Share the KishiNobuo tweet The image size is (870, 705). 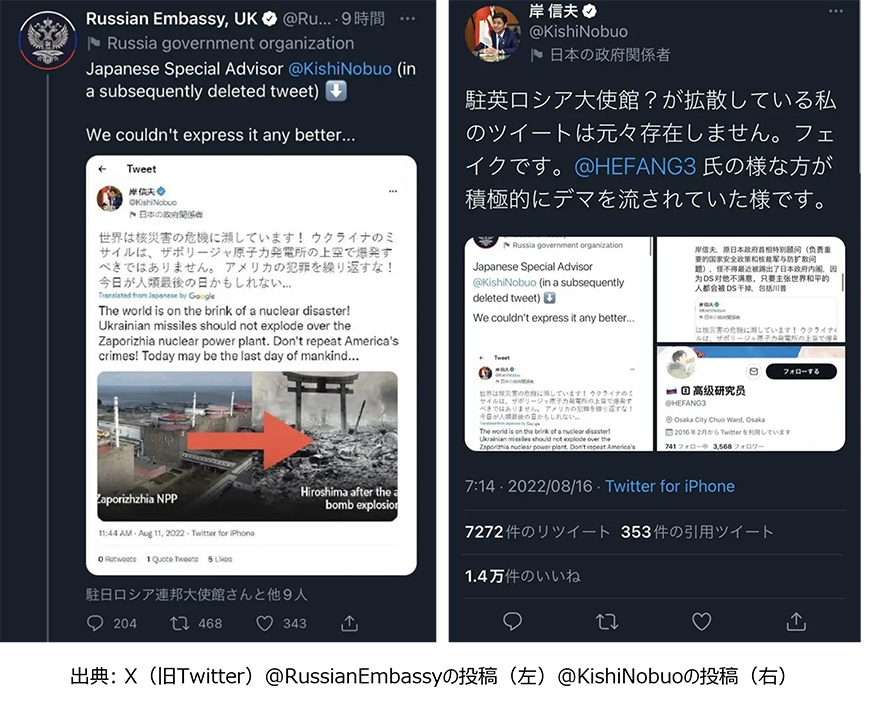(796, 621)
